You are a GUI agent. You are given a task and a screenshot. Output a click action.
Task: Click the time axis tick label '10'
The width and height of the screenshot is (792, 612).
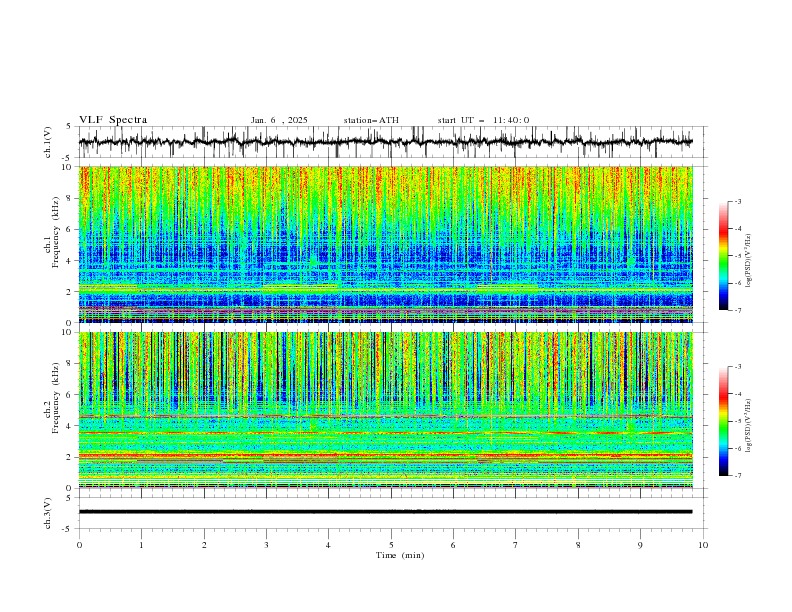point(703,545)
